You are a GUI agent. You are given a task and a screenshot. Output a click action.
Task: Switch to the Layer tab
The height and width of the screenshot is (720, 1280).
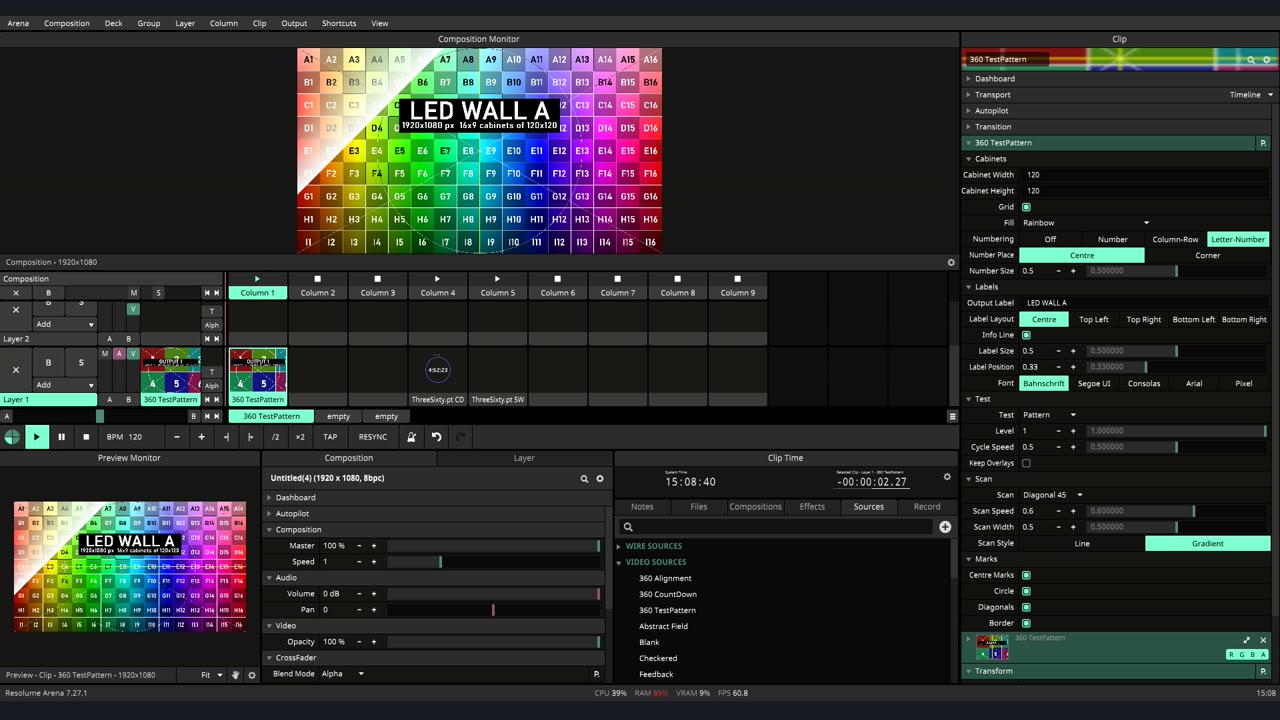[524, 458]
